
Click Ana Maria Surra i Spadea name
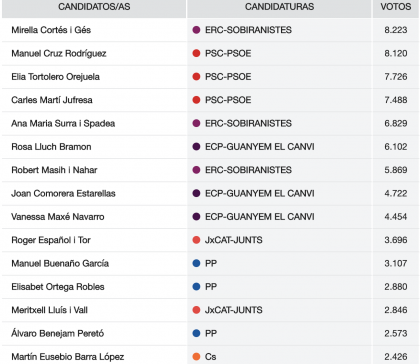coord(63,123)
